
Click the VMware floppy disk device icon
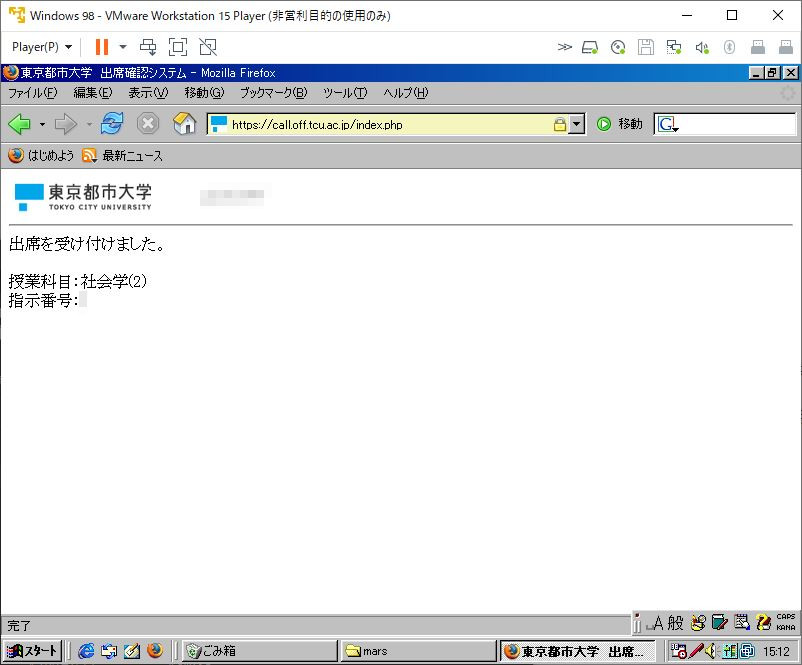[645, 48]
